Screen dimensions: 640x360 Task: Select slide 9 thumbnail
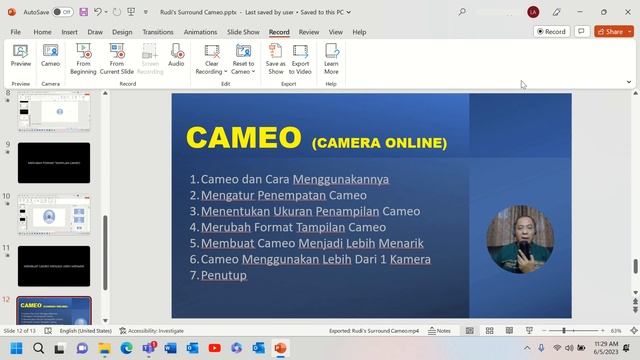(54, 163)
